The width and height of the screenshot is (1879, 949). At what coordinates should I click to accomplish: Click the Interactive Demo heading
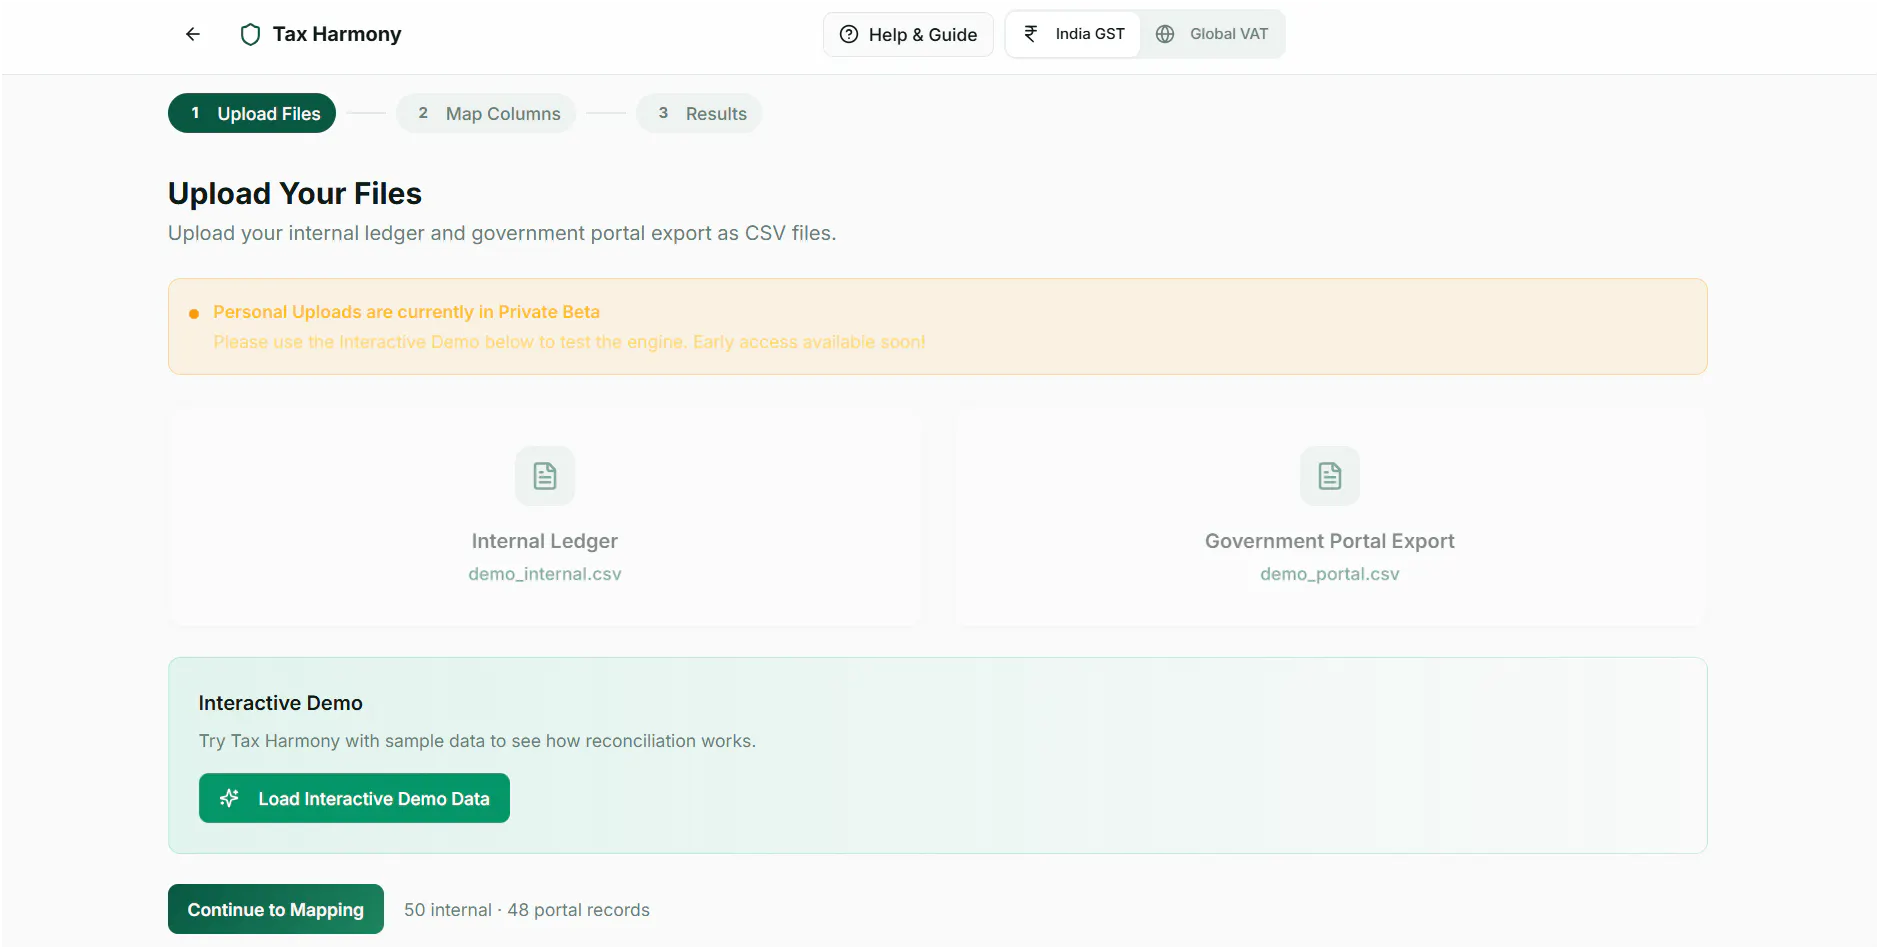pyautogui.click(x=281, y=703)
